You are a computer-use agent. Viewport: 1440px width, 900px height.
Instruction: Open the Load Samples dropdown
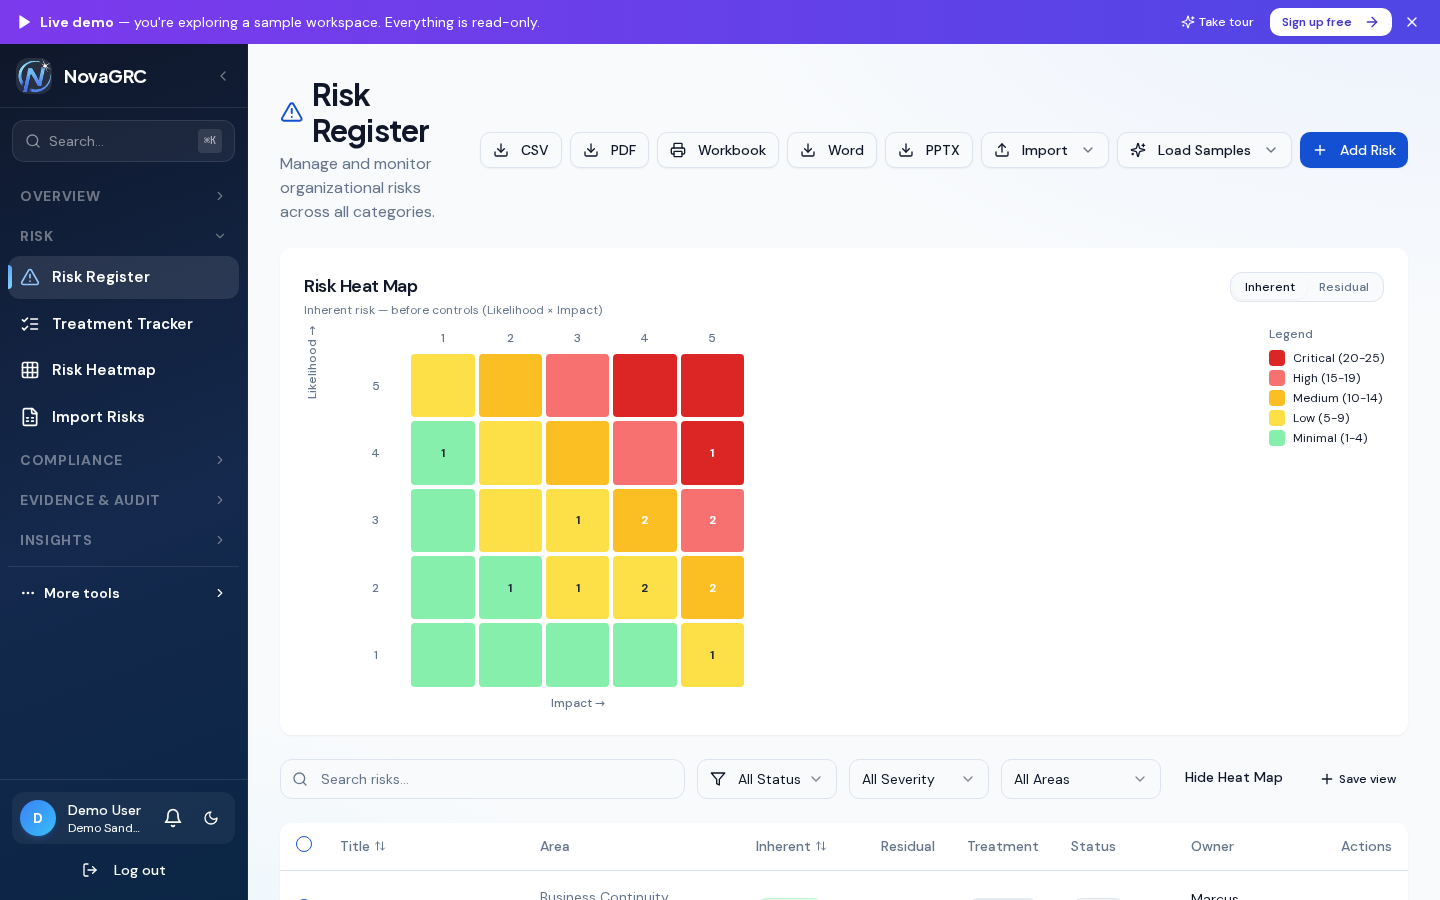point(1204,150)
